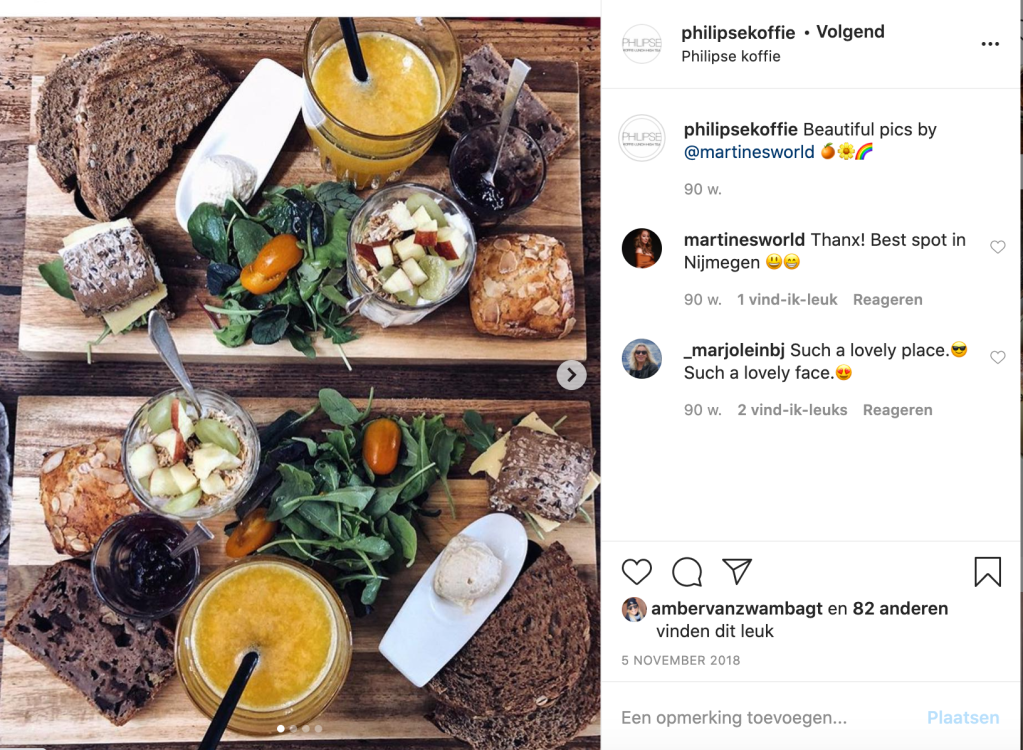This screenshot has width=1023, height=750.
Task: Reply to martinesworld with Reageren
Action: click(x=887, y=299)
